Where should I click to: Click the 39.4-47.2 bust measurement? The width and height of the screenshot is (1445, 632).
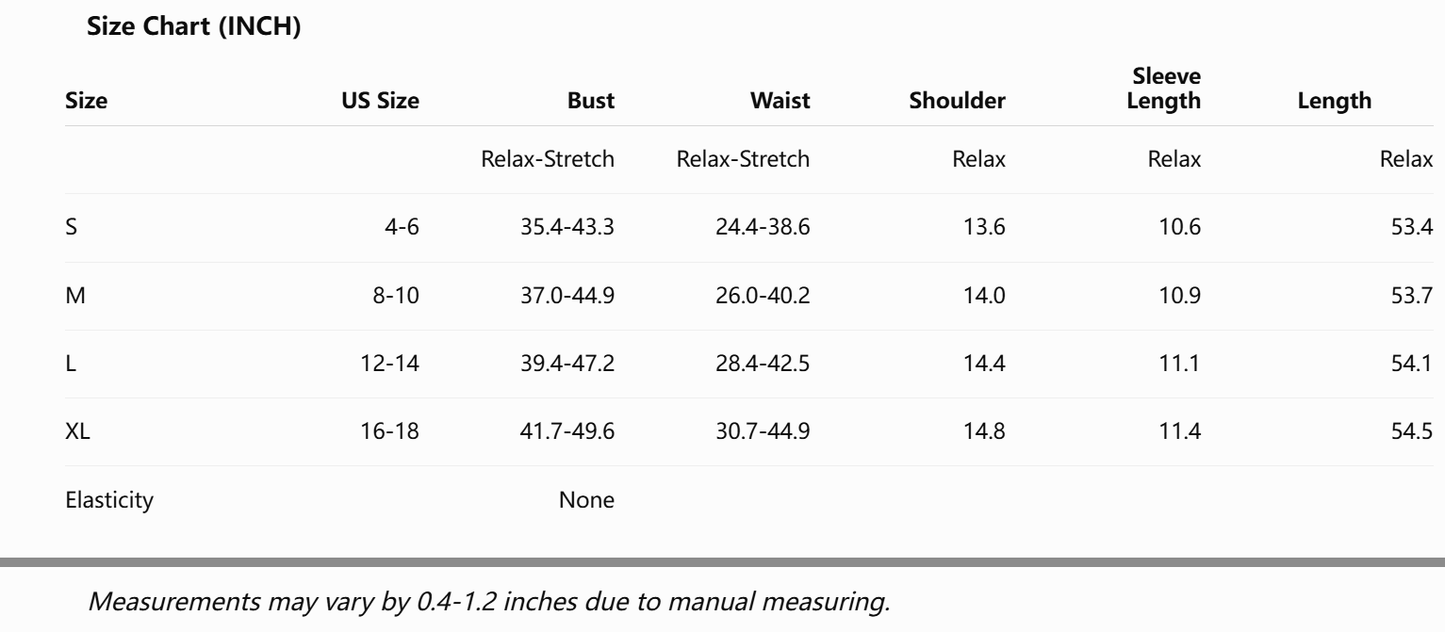coord(567,363)
